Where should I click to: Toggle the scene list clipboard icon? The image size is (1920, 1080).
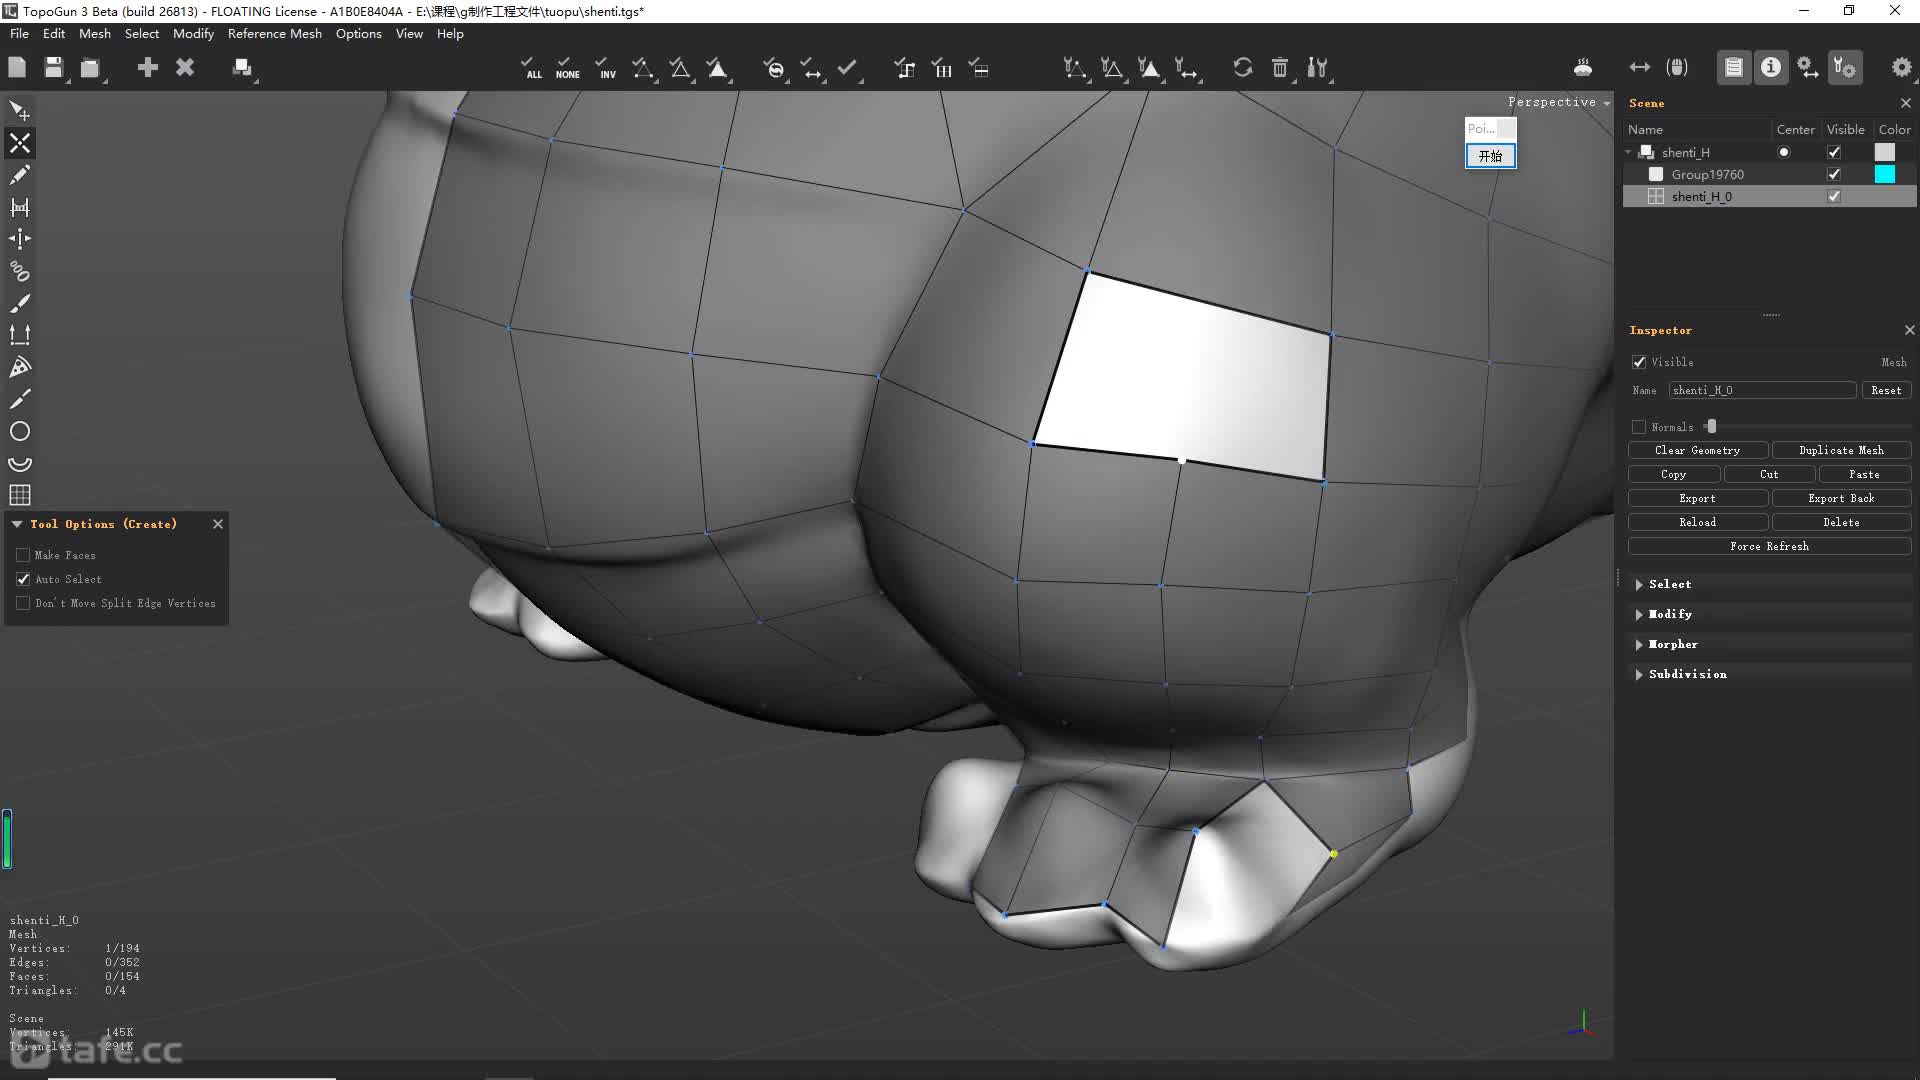click(x=1734, y=67)
